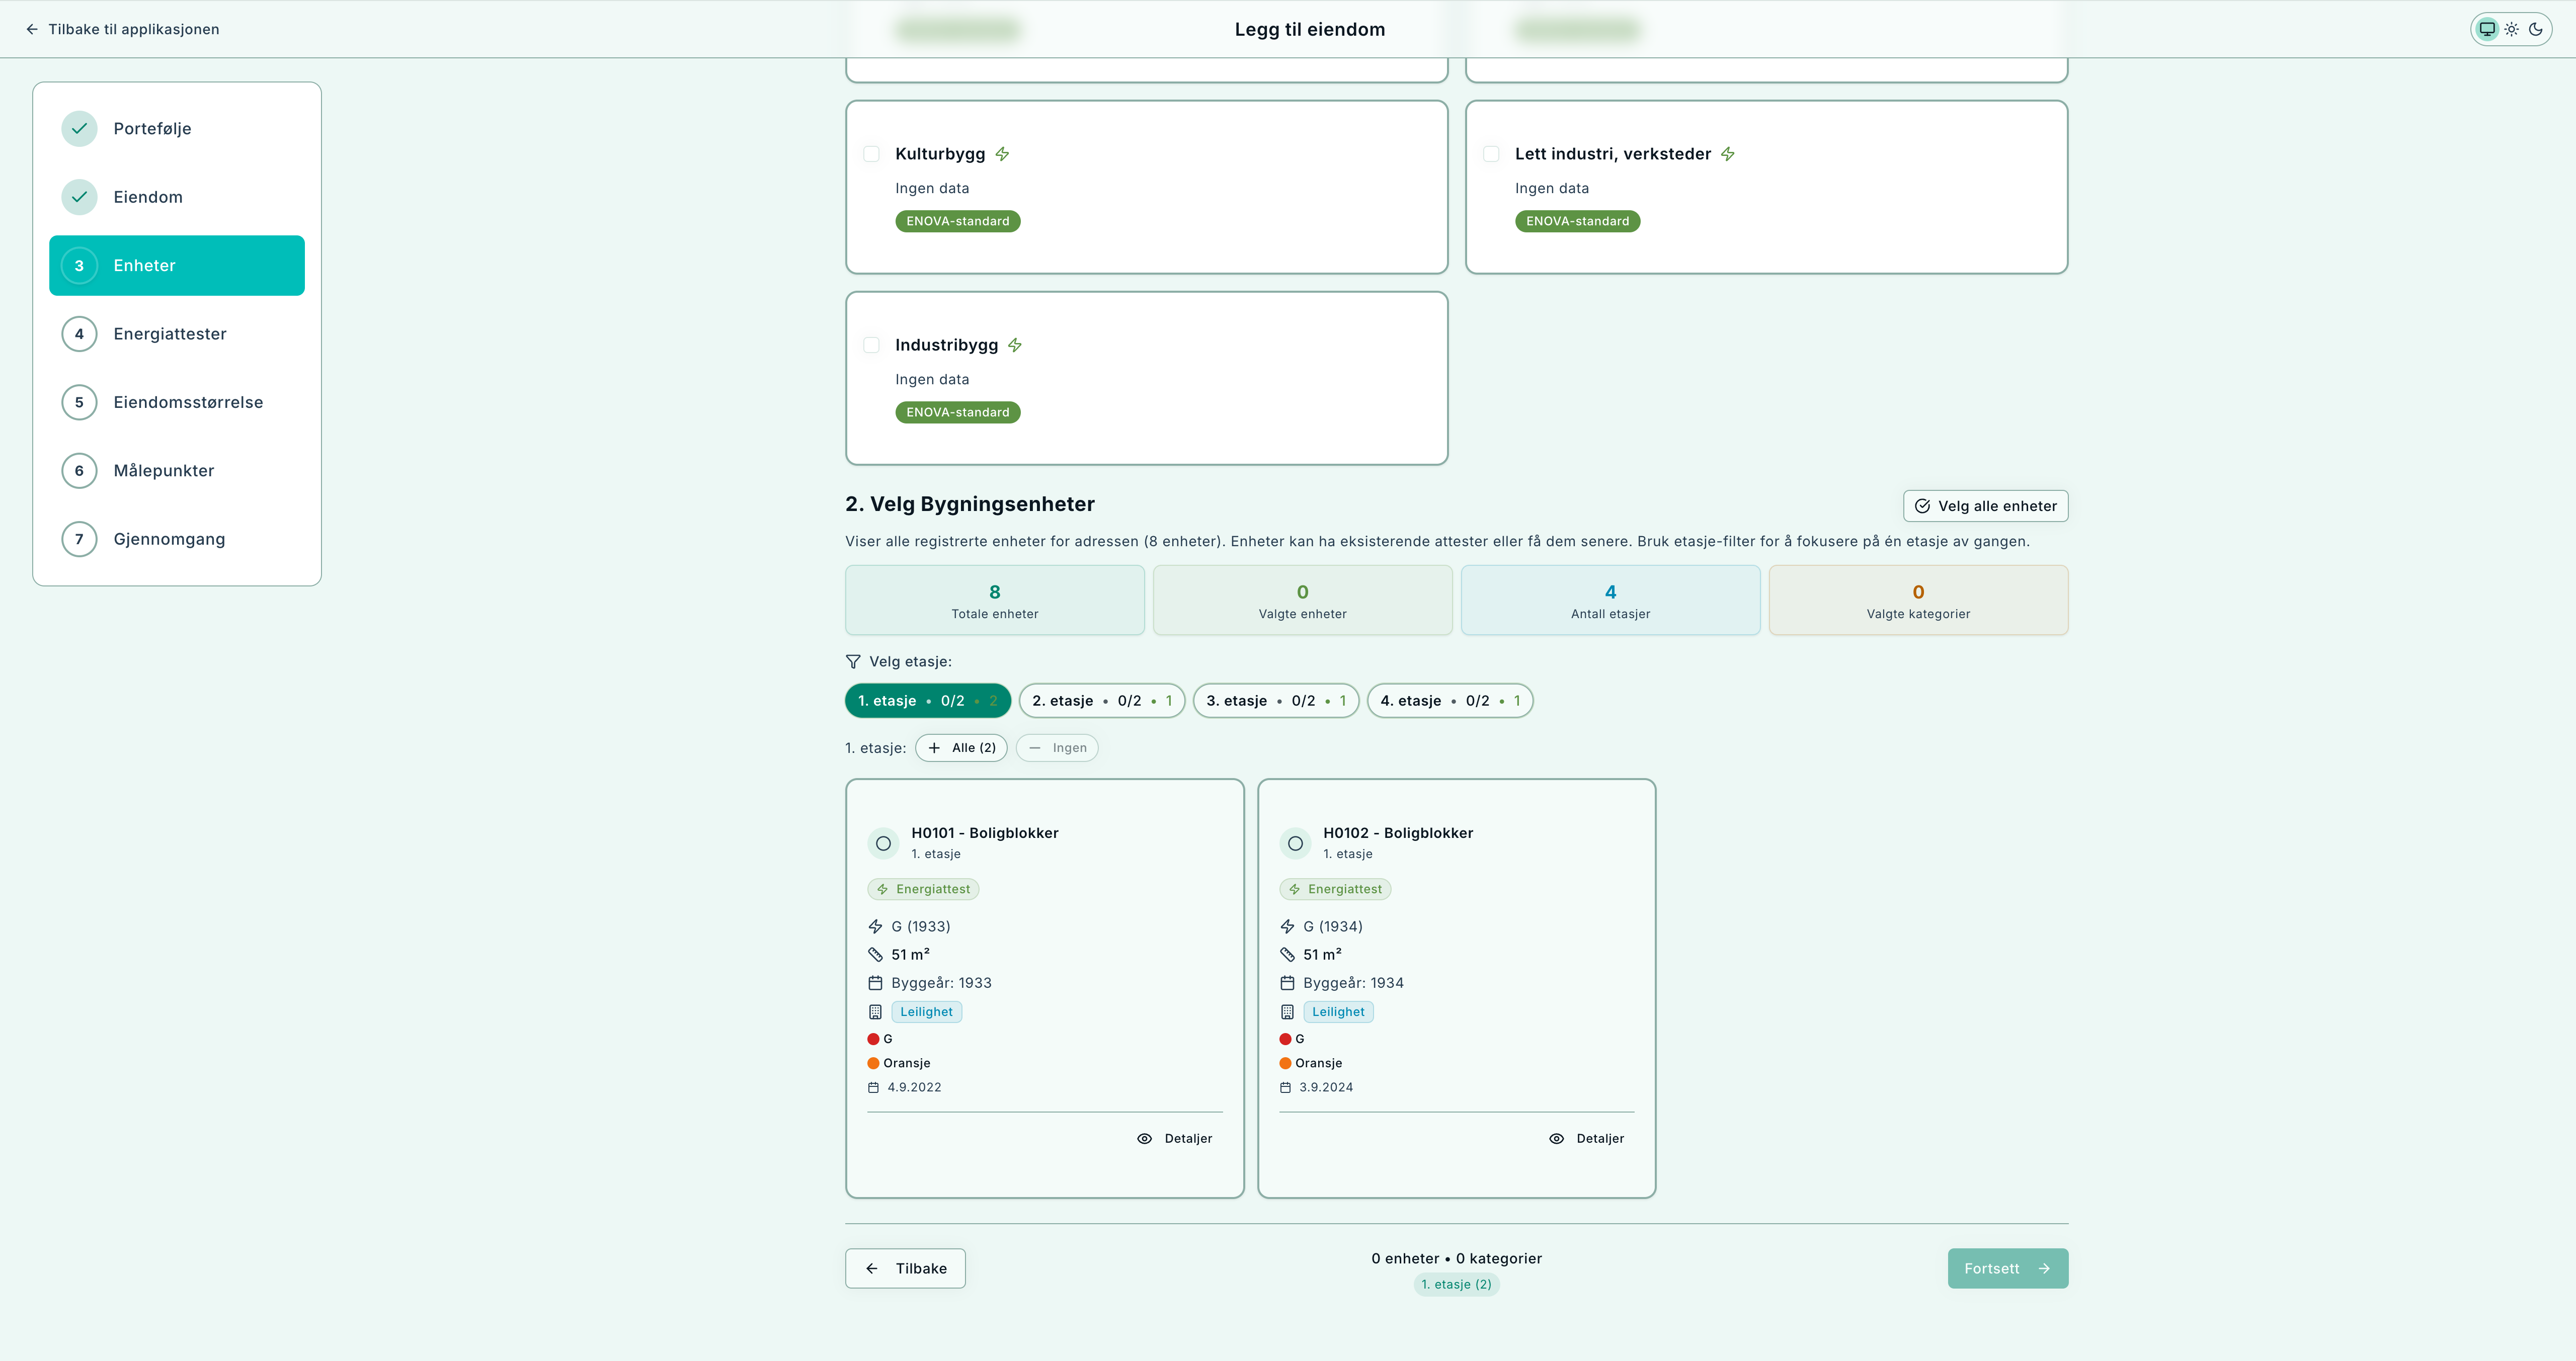Switch to dark theme moon icon

coord(2535,29)
